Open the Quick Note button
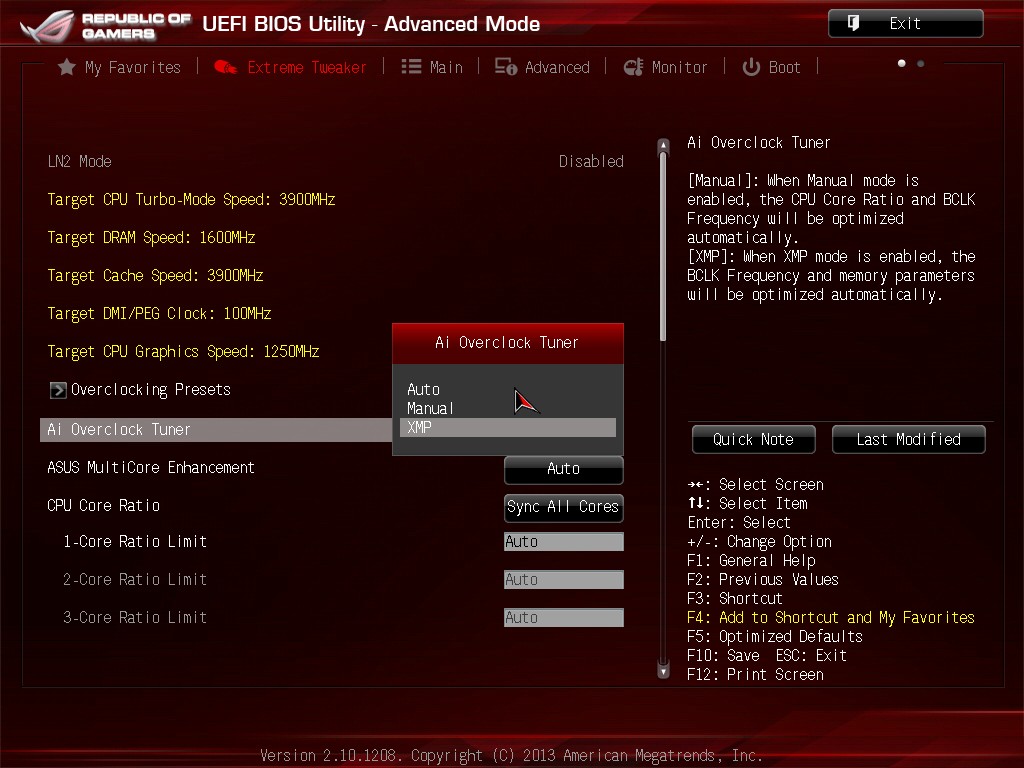This screenshot has height=768, width=1024. point(752,439)
